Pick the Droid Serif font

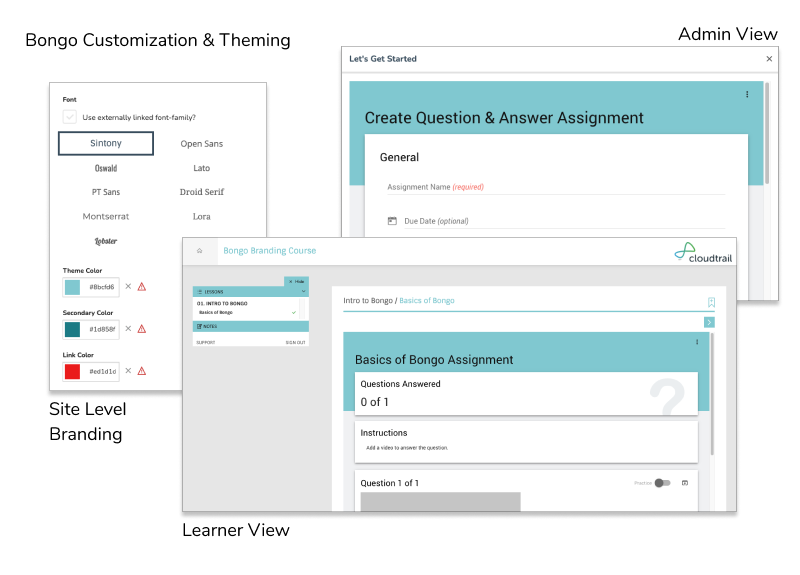click(202, 192)
